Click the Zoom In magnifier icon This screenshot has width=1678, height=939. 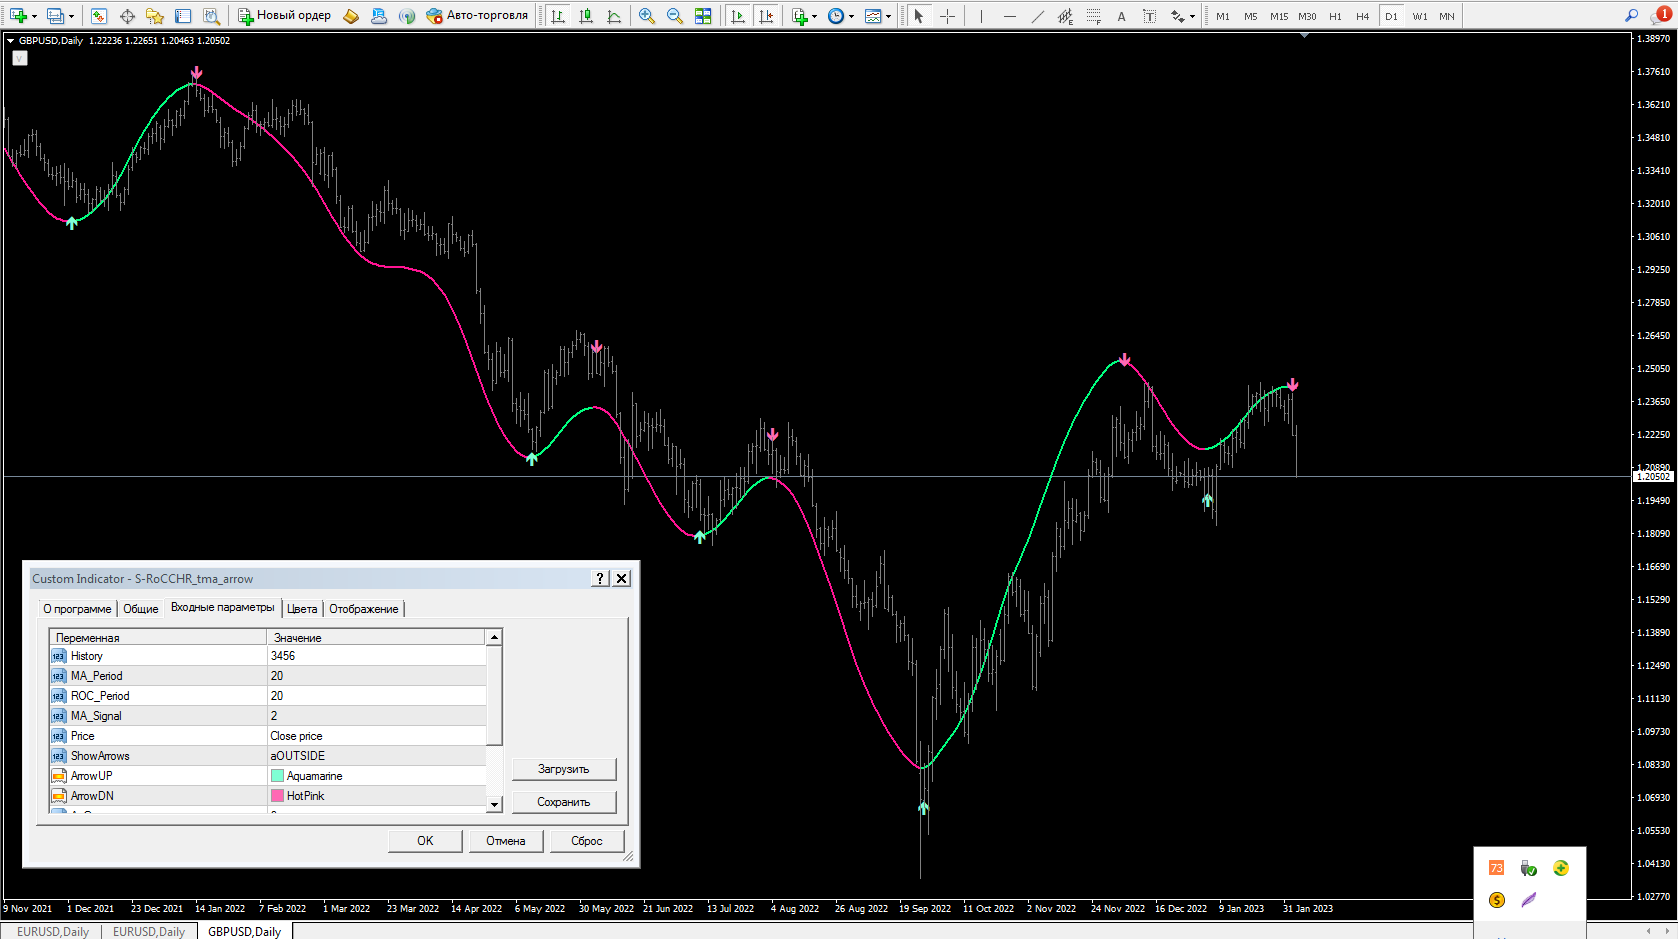(647, 16)
